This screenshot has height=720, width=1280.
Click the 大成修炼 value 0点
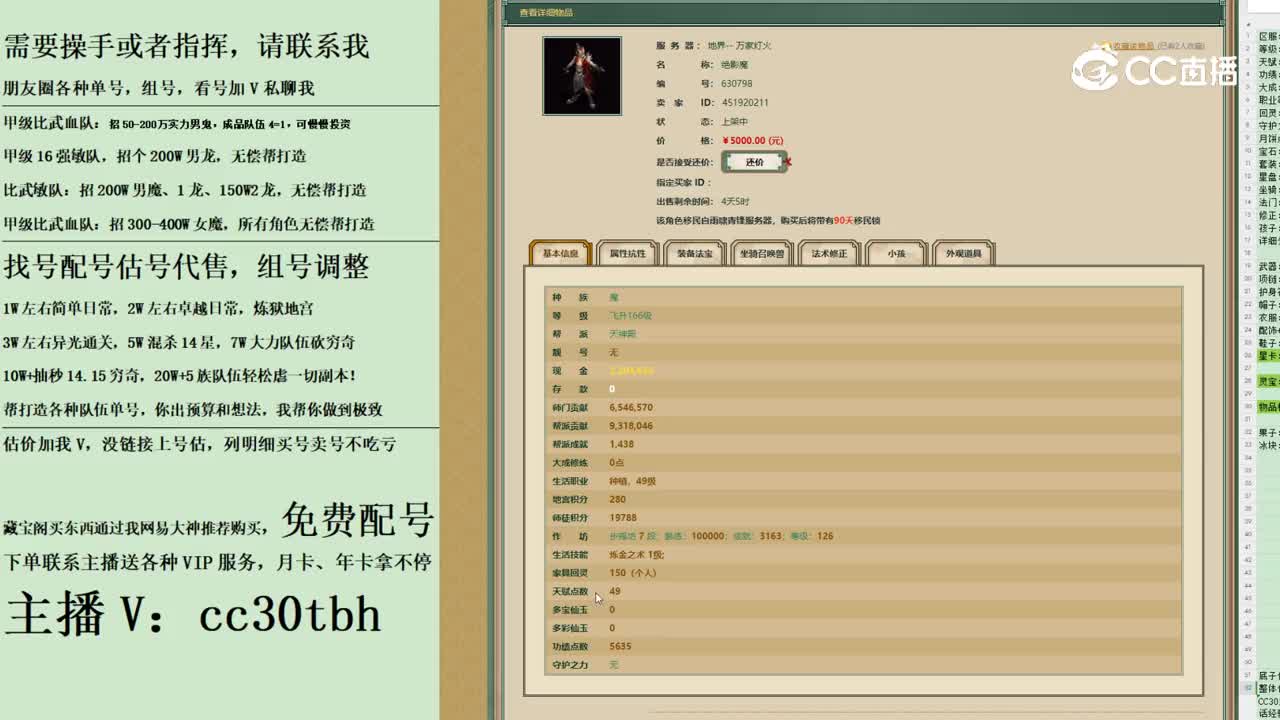click(x=617, y=463)
